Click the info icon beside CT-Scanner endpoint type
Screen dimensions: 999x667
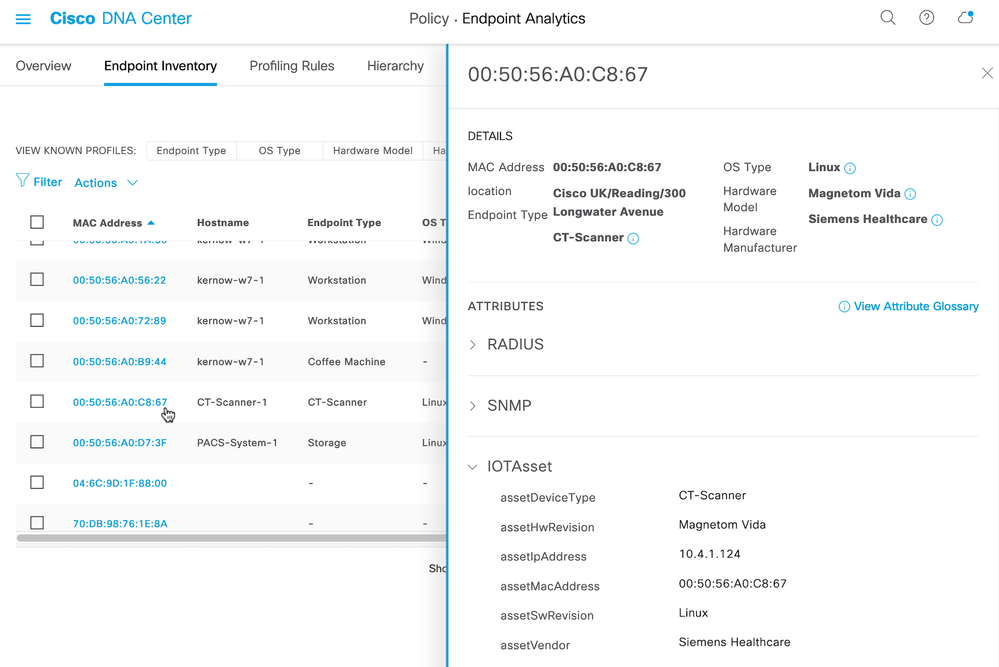[633, 239]
